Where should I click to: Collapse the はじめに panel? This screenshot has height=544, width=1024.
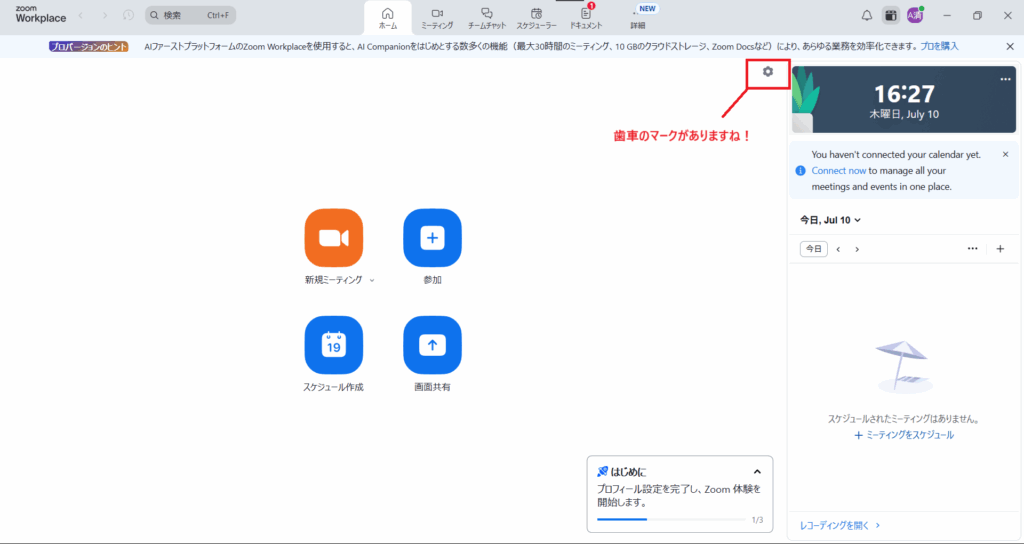pos(758,472)
